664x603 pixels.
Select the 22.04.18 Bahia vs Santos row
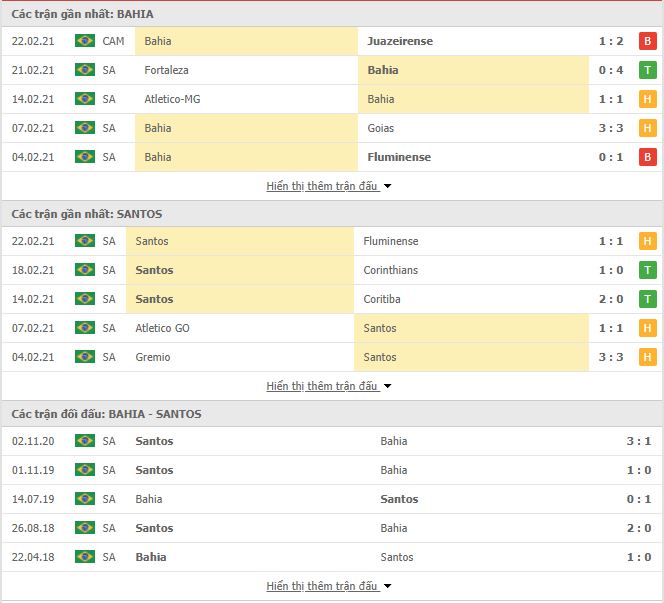point(332,557)
